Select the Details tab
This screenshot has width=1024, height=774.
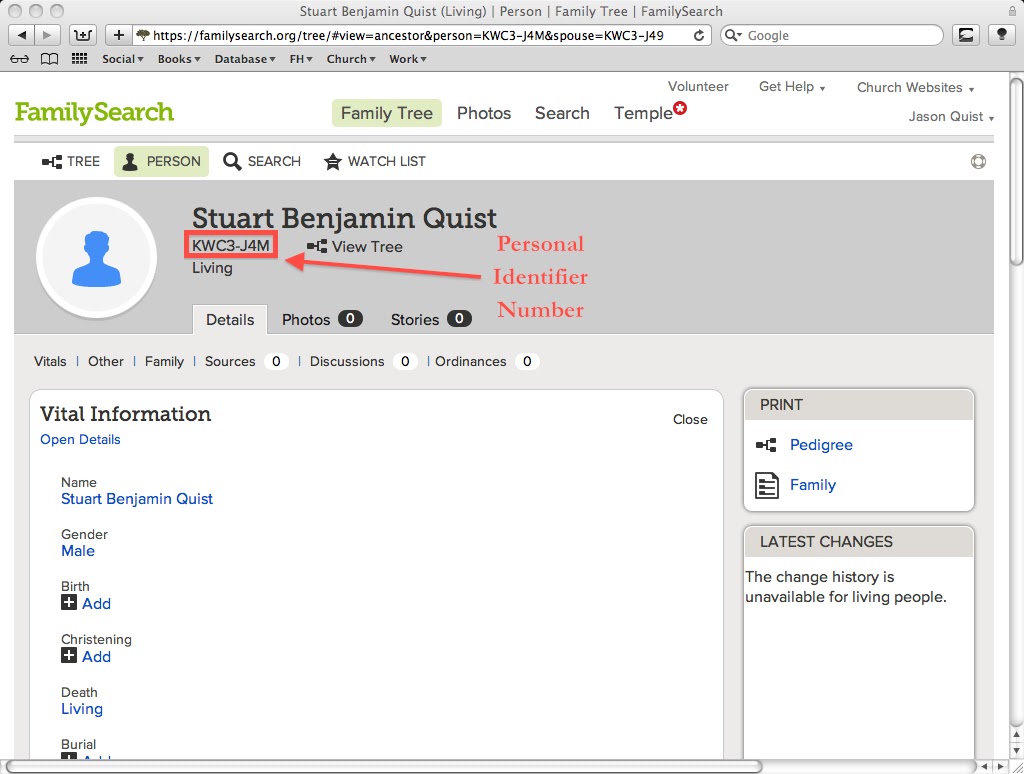pyautogui.click(x=230, y=319)
